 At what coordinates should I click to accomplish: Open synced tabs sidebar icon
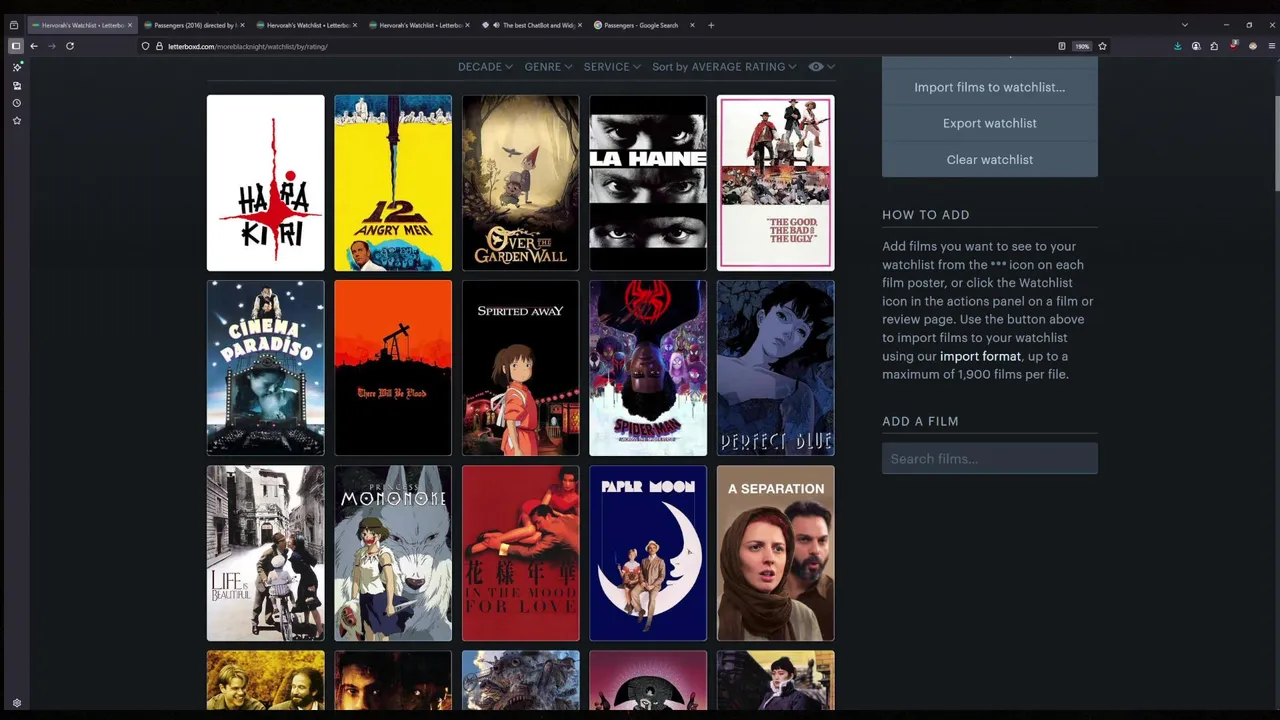(x=16, y=85)
